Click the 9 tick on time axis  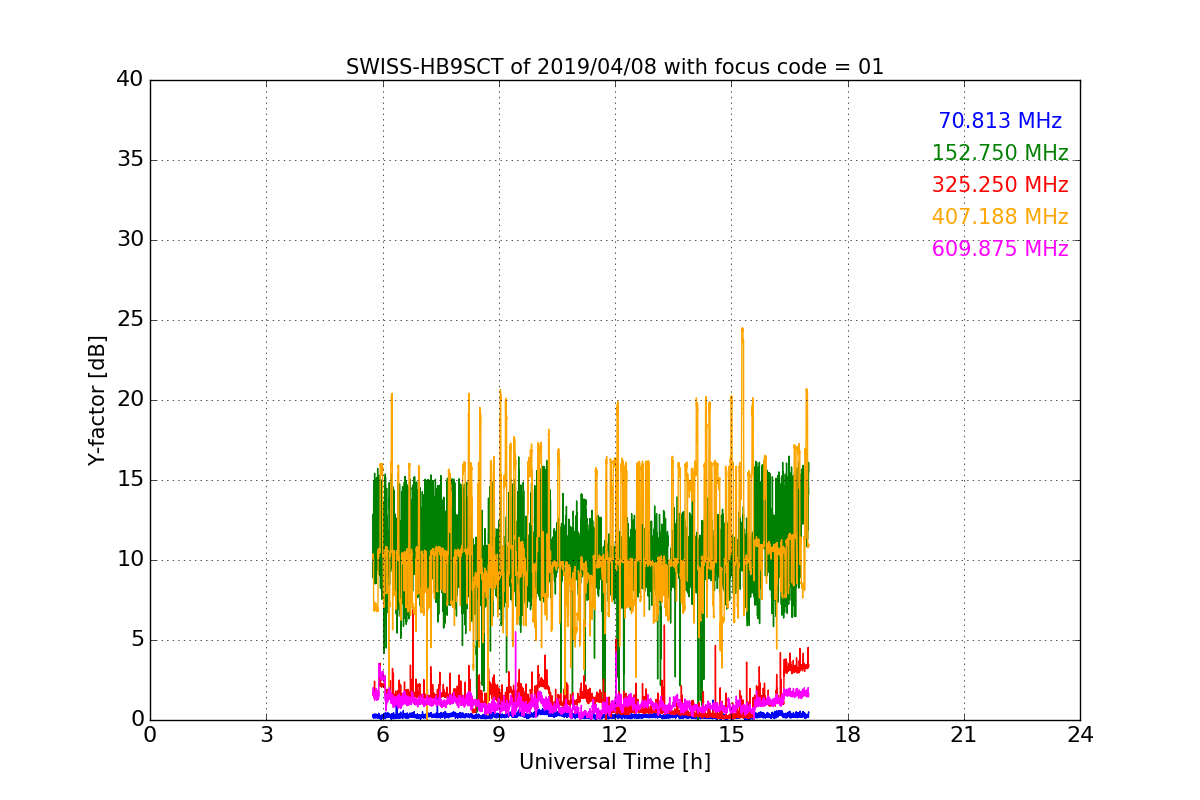coord(498,735)
